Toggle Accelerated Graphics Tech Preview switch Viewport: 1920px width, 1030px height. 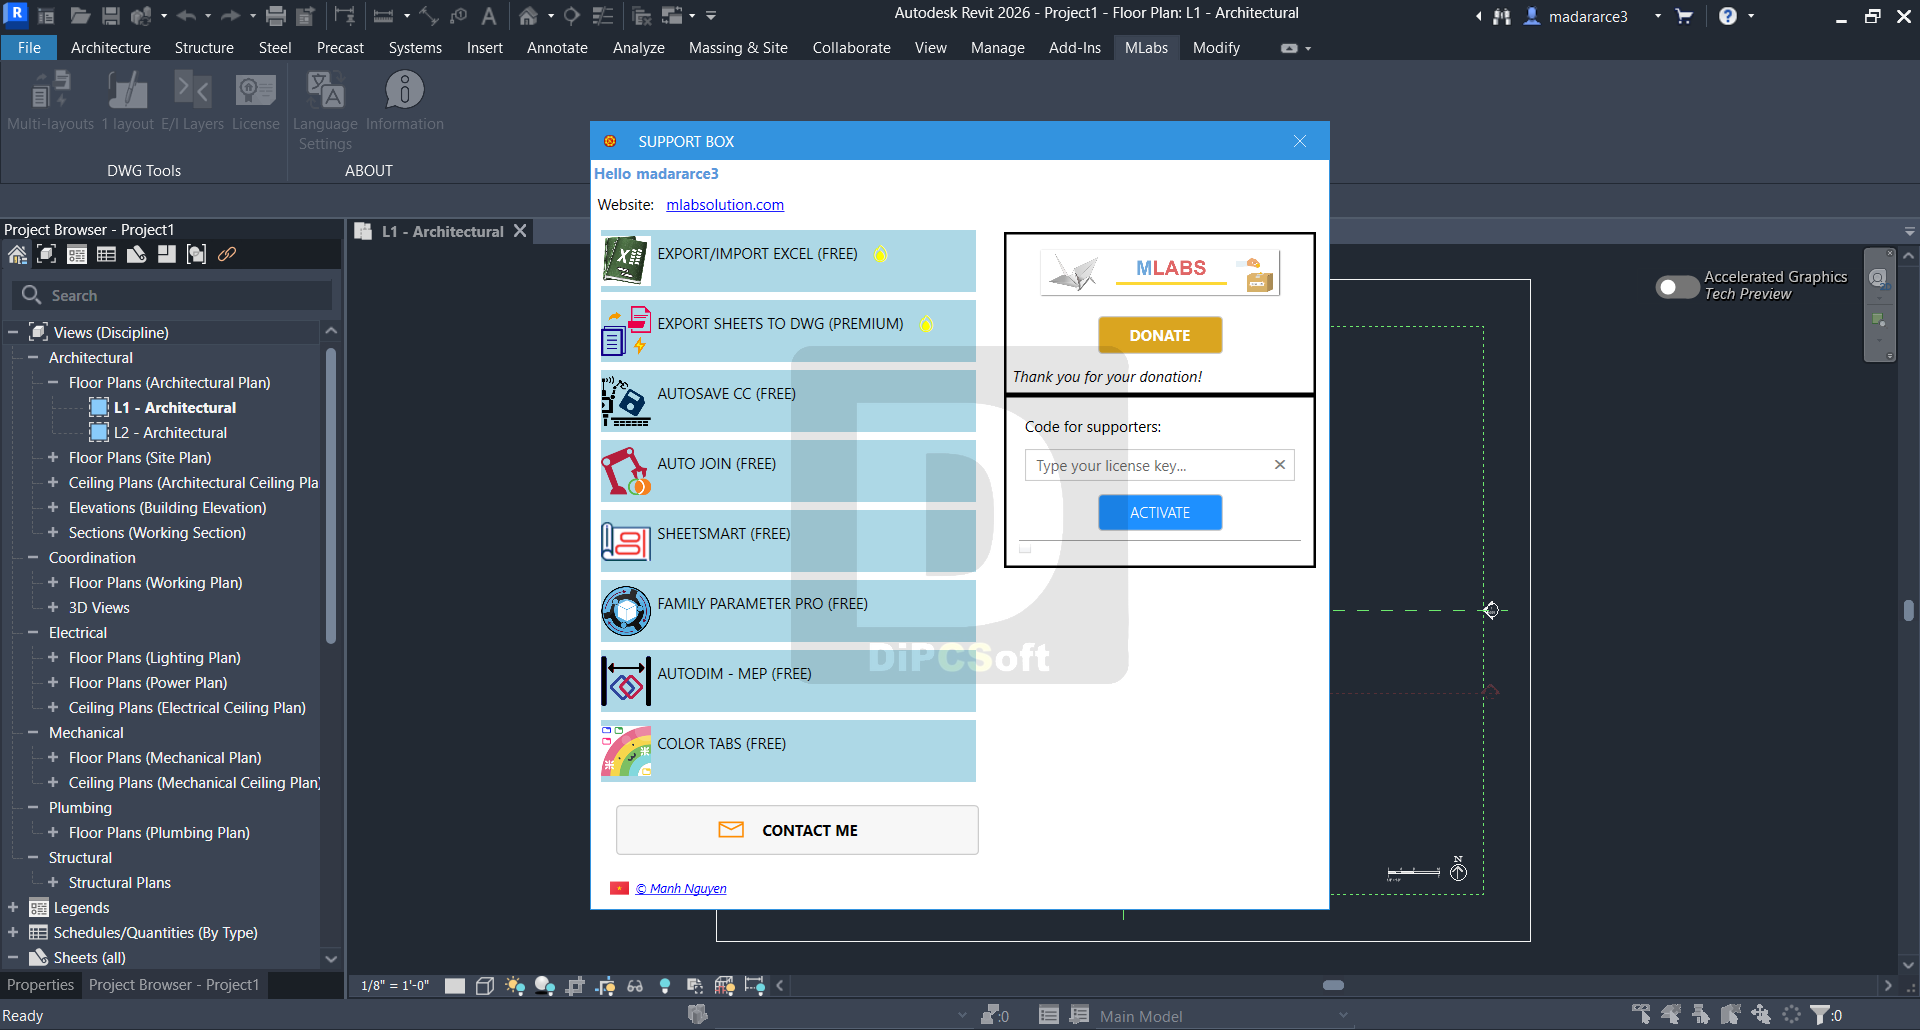[x=1677, y=287]
